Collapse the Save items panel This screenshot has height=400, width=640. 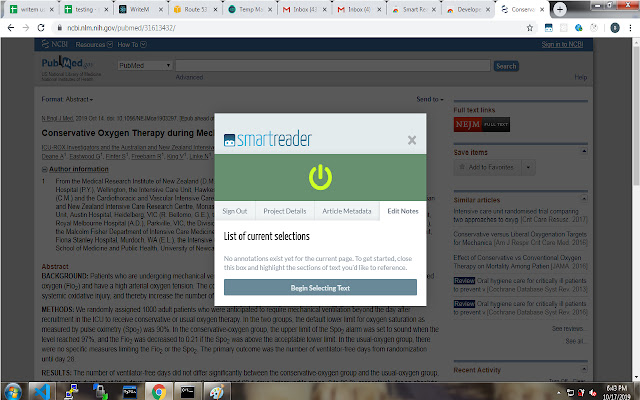click(x=584, y=151)
